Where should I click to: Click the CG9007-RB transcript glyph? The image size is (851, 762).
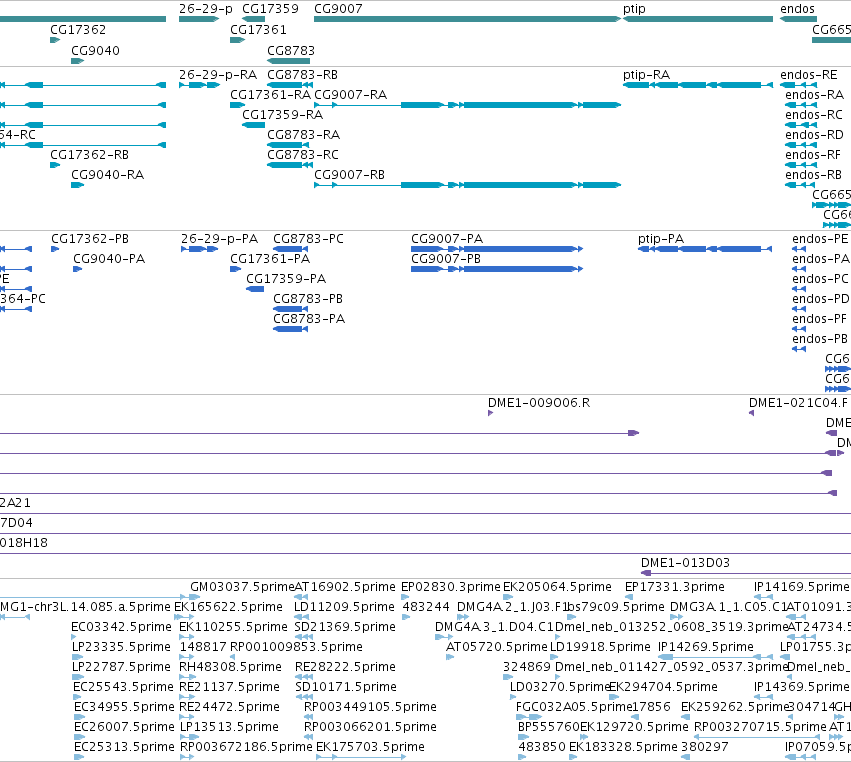[x=467, y=185]
